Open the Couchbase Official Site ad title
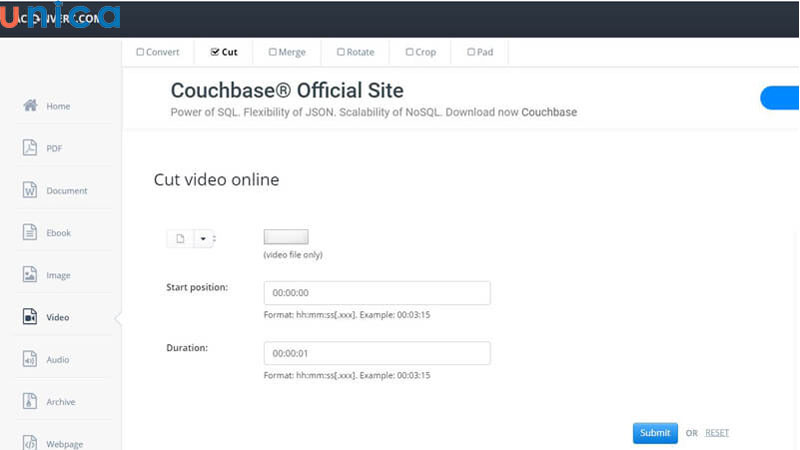The width and height of the screenshot is (800, 450). 287,90
